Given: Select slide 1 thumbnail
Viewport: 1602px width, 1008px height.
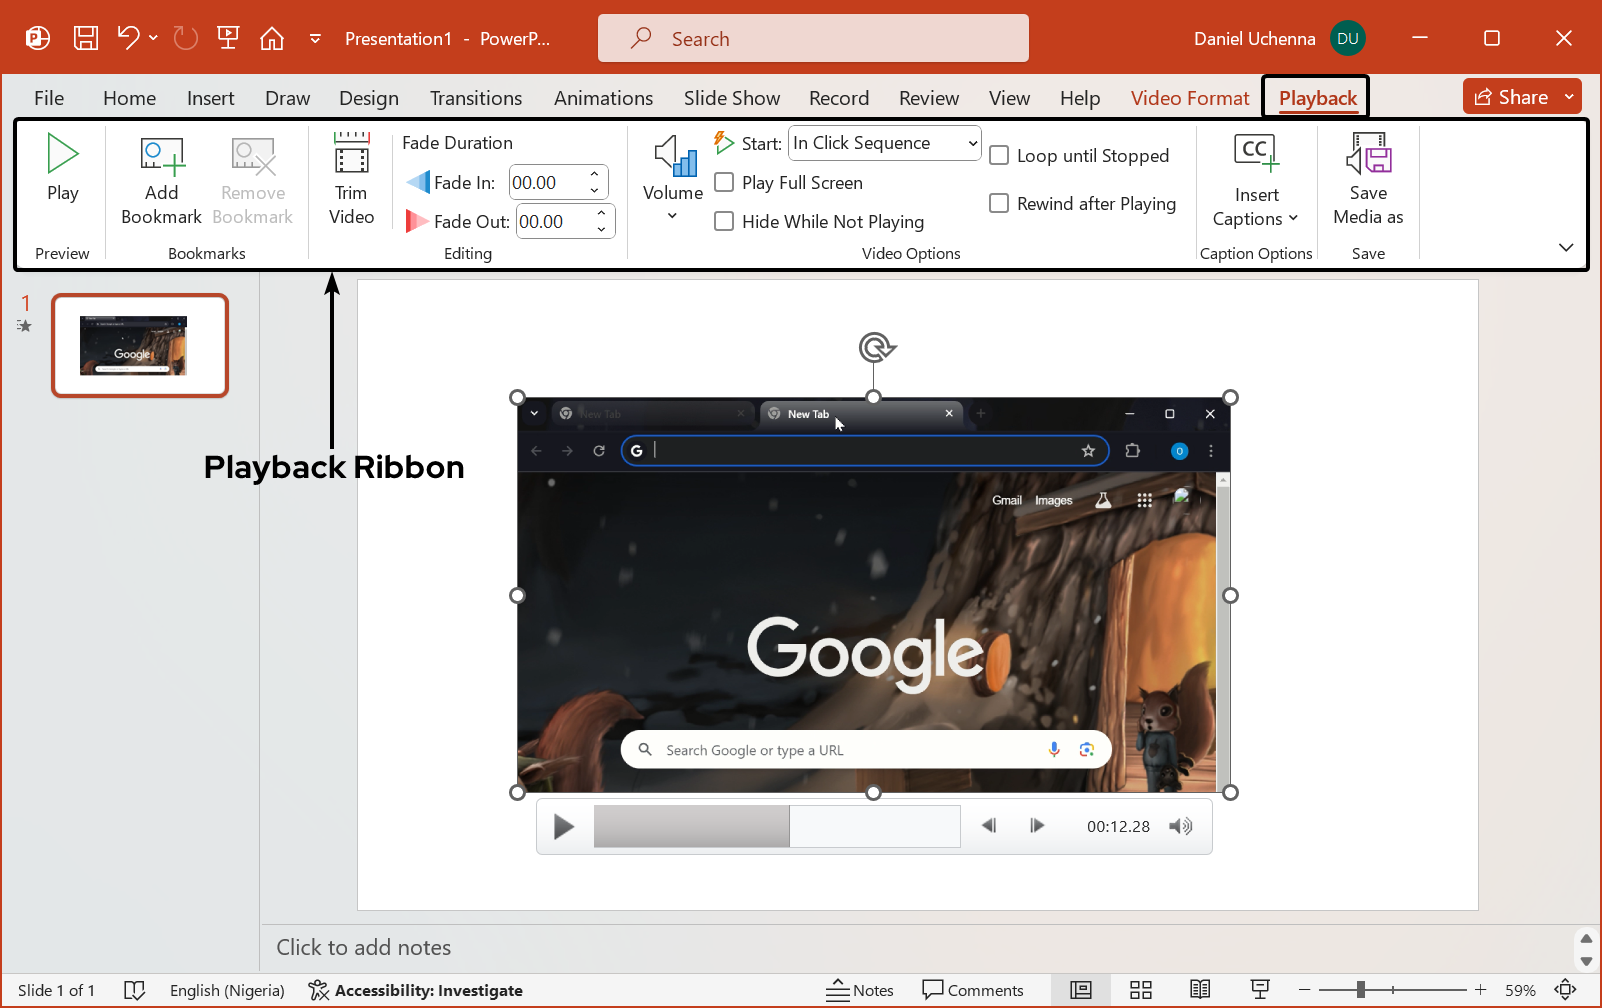Looking at the screenshot, I should pos(140,346).
